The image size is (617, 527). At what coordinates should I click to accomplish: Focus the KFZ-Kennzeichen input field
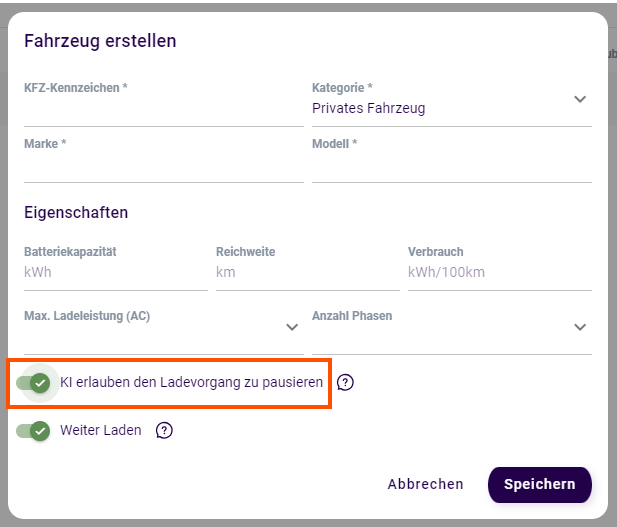[163, 109]
